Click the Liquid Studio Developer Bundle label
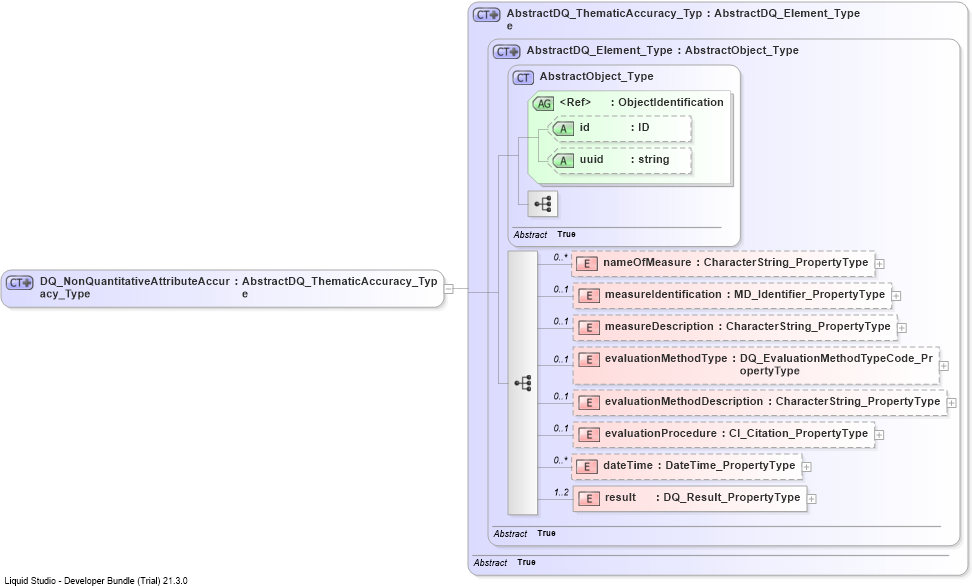The height and width of the screenshot is (586, 972). (96, 581)
